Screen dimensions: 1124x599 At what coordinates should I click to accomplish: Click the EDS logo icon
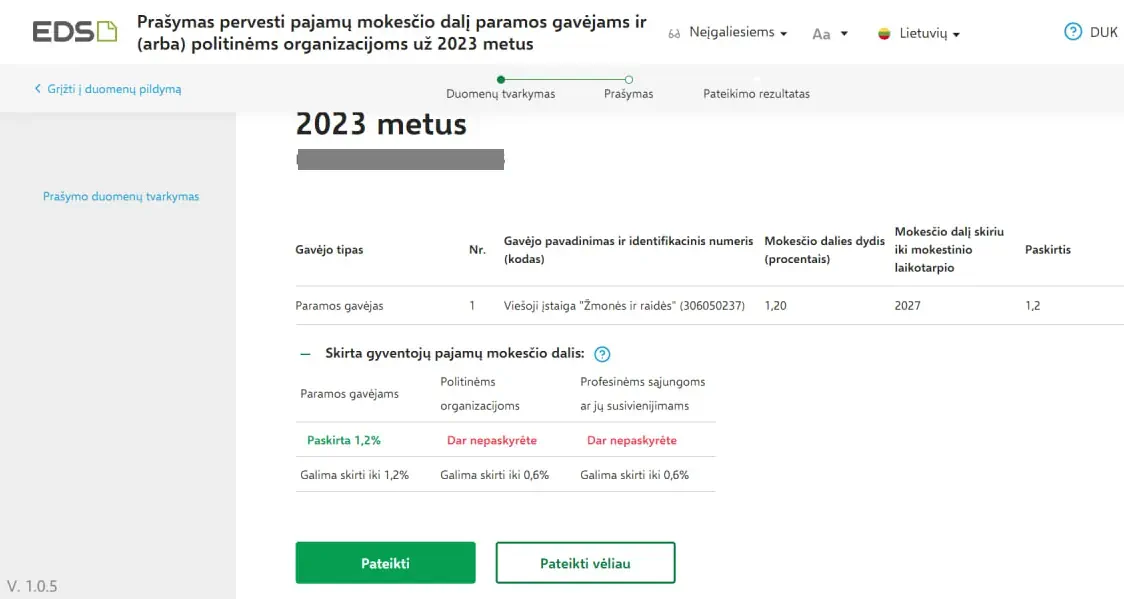pos(75,32)
